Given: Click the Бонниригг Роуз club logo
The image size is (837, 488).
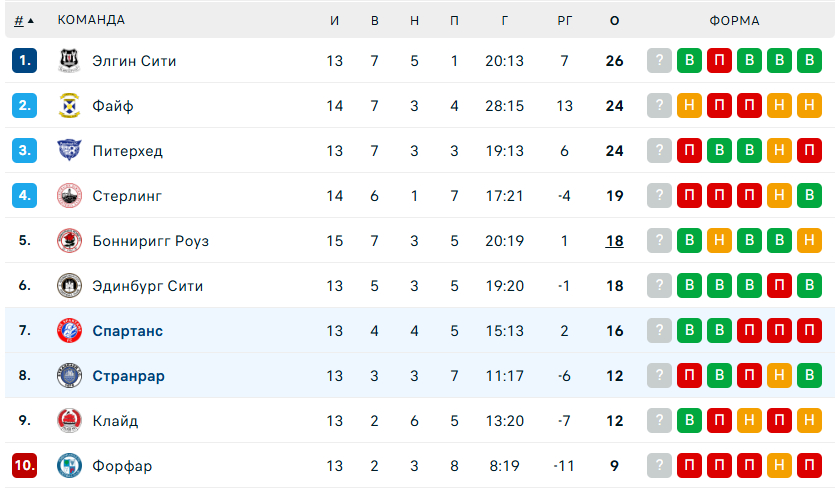Looking at the screenshot, I should (69, 241).
